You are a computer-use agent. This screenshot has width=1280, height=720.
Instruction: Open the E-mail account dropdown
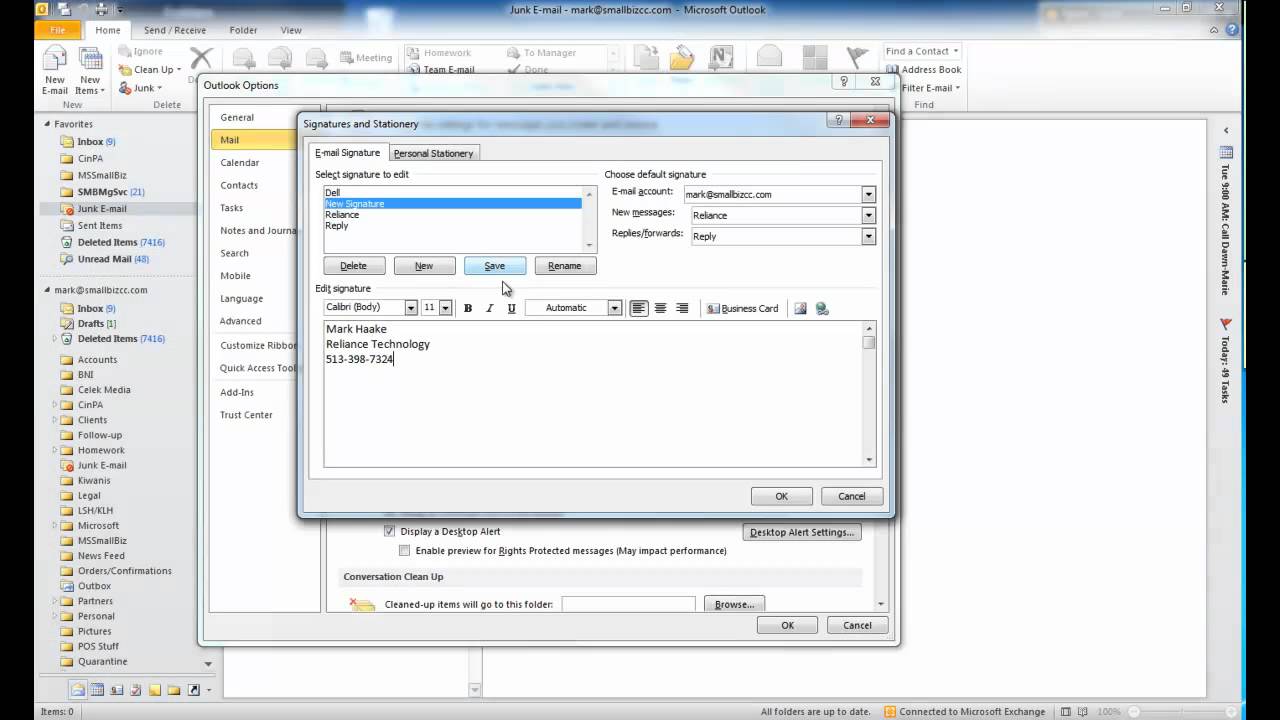(868, 195)
